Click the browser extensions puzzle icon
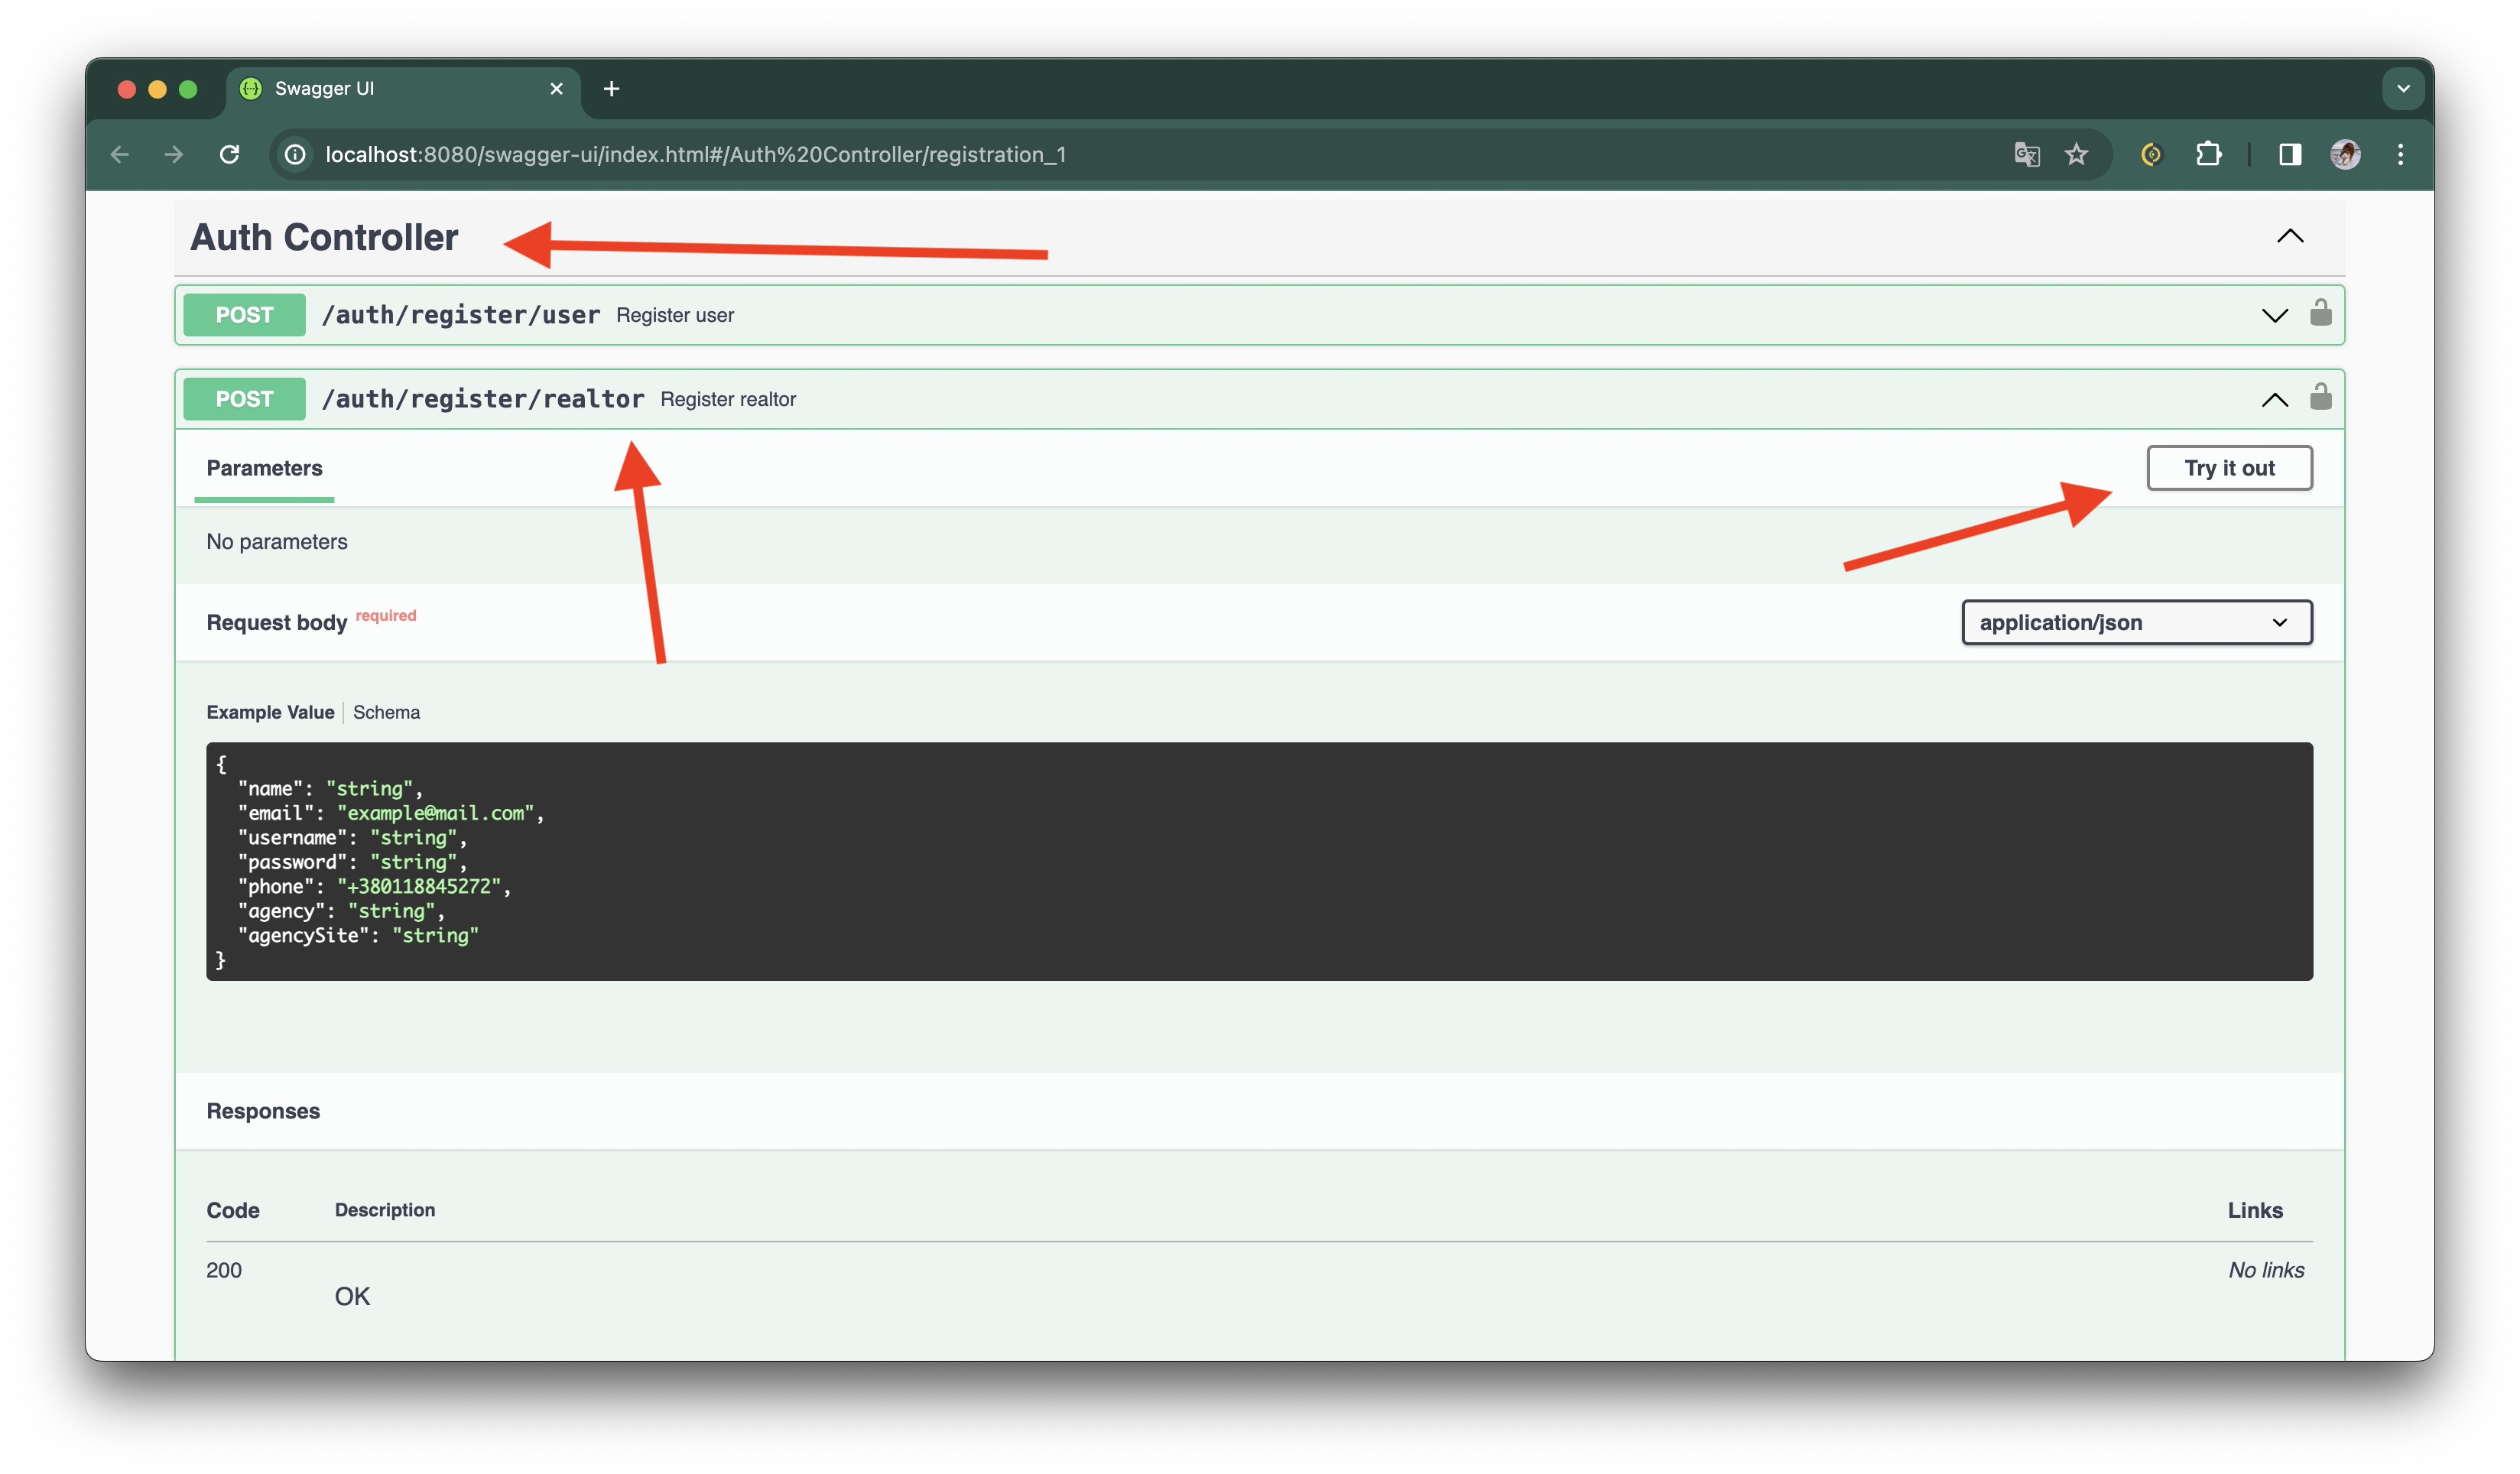 pos(2207,156)
